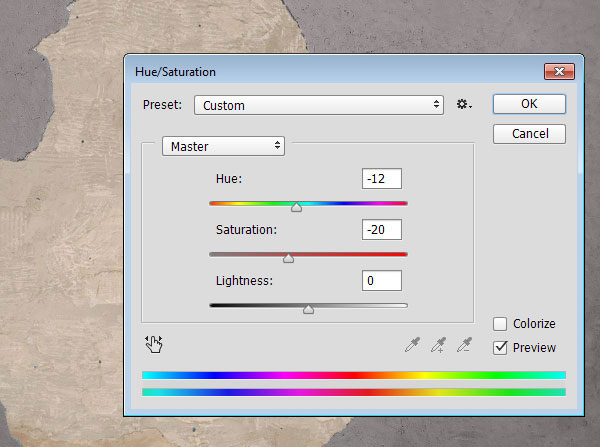Click the Lightness slider handle

[x=308, y=309]
